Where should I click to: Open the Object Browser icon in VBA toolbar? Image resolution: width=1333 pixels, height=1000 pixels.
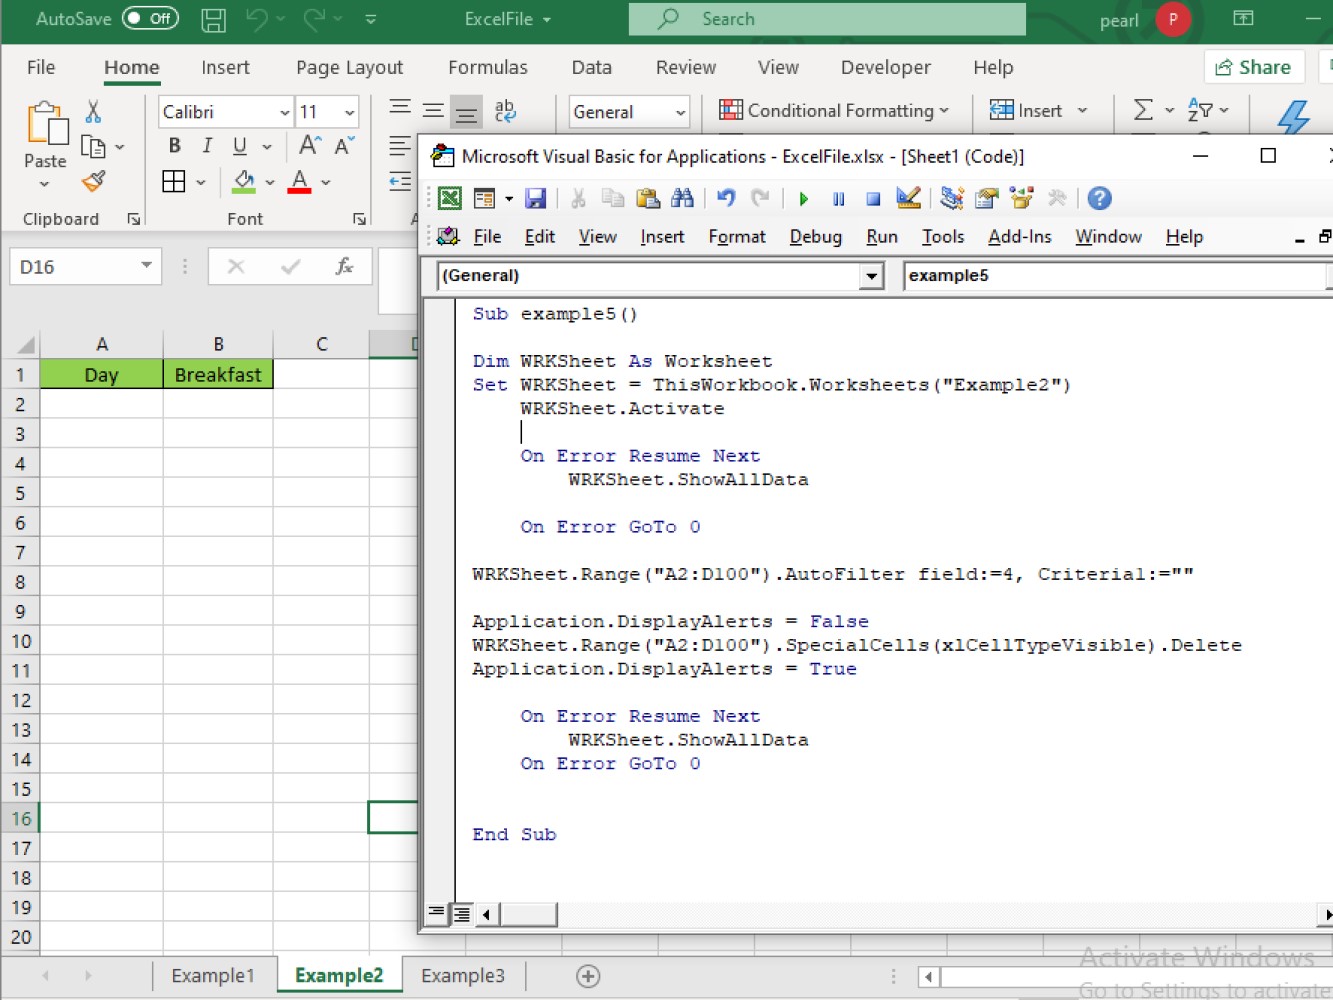pyautogui.click(x=1022, y=198)
